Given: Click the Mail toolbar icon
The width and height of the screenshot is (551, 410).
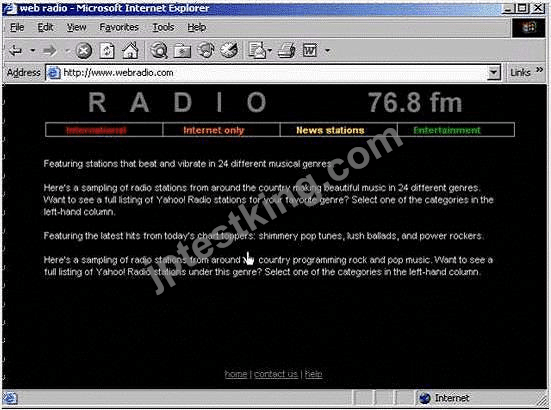Looking at the screenshot, I should (258, 50).
